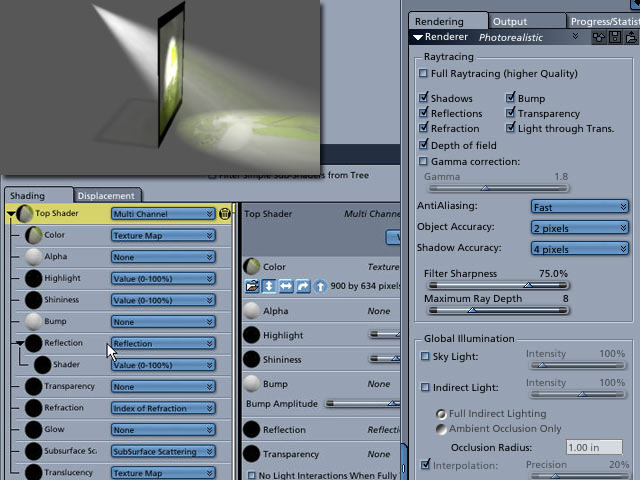Flip the color texture horizontally
The image size is (640, 480).
pyautogui.click(x=286, y=286)
